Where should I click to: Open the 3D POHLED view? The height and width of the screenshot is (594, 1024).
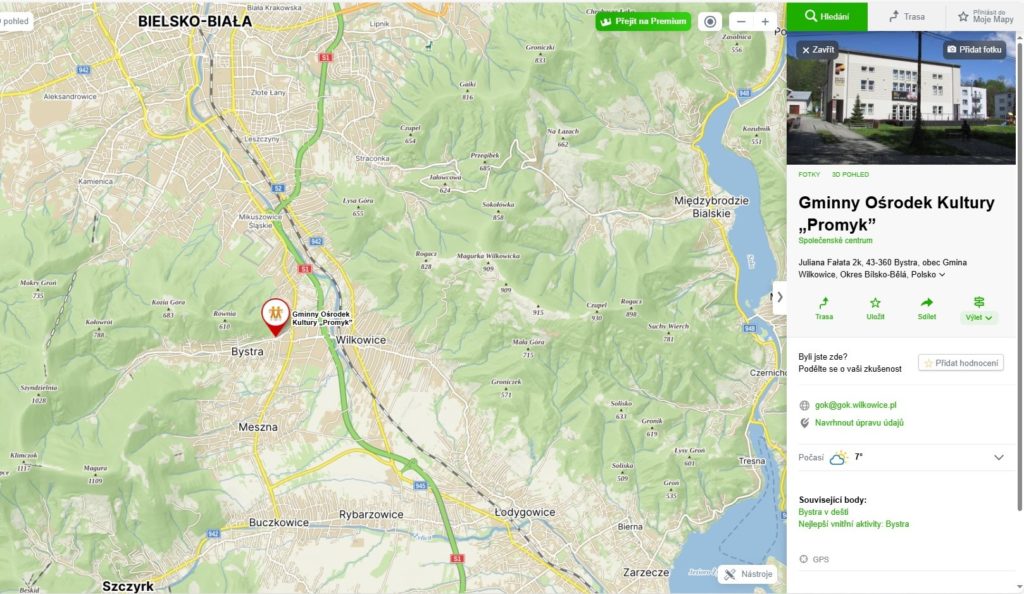850,174
